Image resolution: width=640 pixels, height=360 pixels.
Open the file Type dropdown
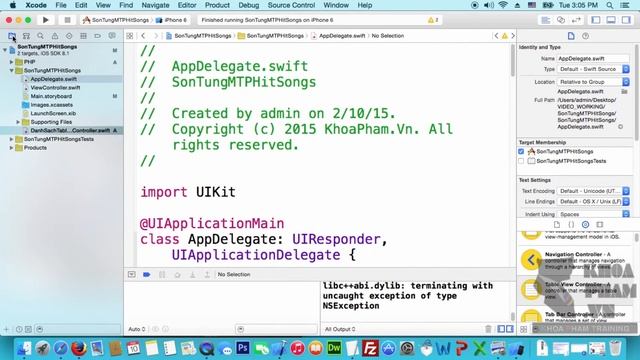pyautogui.click(x=593, y=69)
